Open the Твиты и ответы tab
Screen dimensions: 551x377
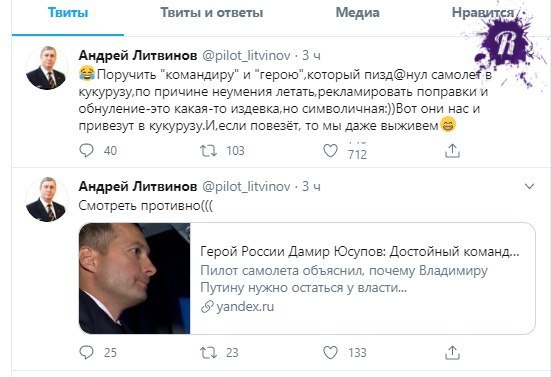pyautogui.click(x=212, y=13)
